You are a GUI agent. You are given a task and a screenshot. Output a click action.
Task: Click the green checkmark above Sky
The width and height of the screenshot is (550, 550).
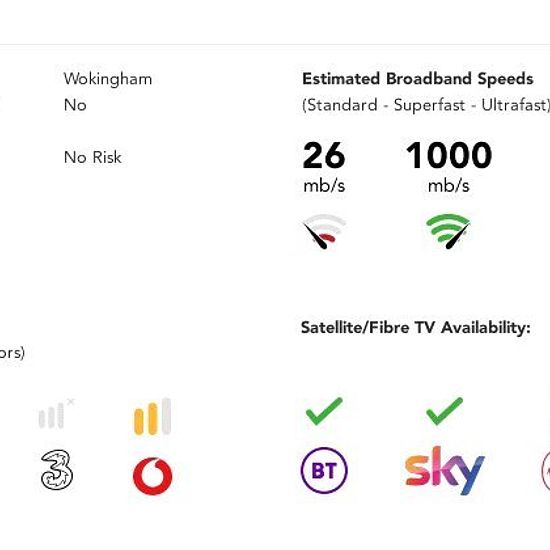444,411
